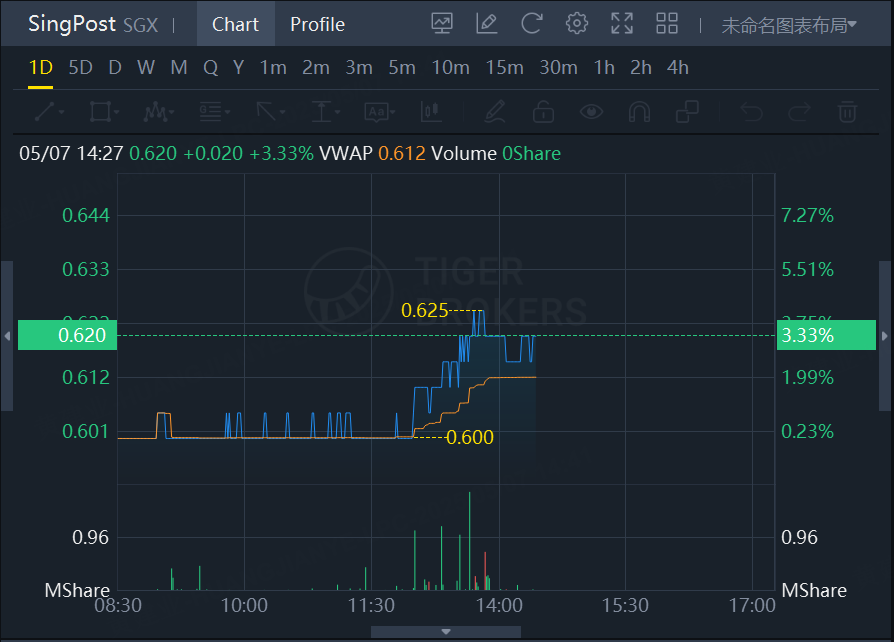Choose the 2h interval
This screenshot has width=894, height=642.
click(x=641, y=68)
